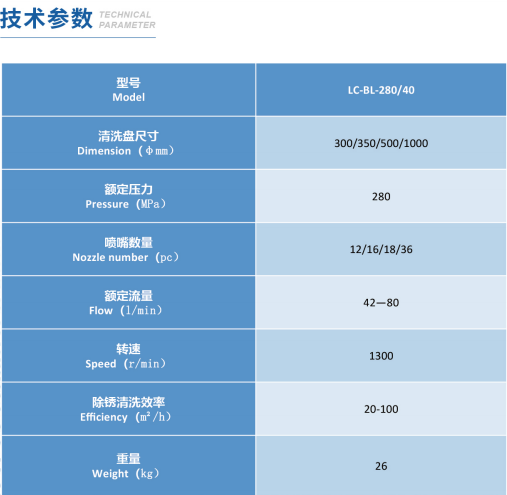This screenshot has width=507, height=495.
Task: Click the 额定压力 Pressure label cell
Action: pos(128,196)
